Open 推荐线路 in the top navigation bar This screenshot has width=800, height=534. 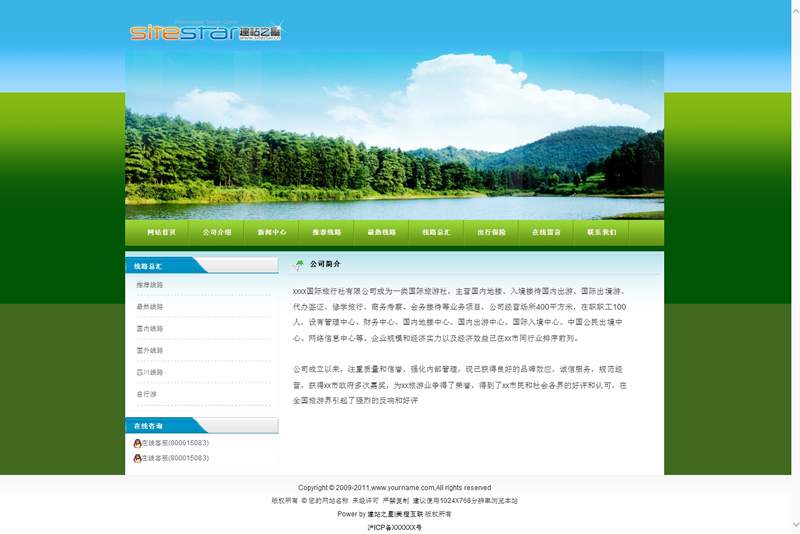(327, 232)
